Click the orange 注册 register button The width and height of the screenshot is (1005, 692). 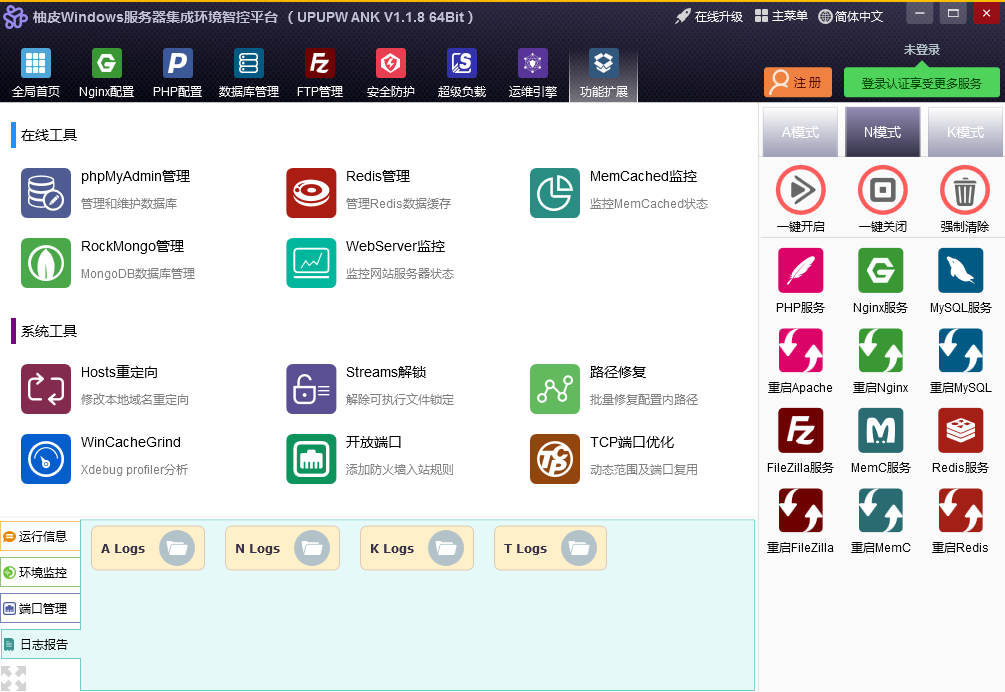(797, 83)
